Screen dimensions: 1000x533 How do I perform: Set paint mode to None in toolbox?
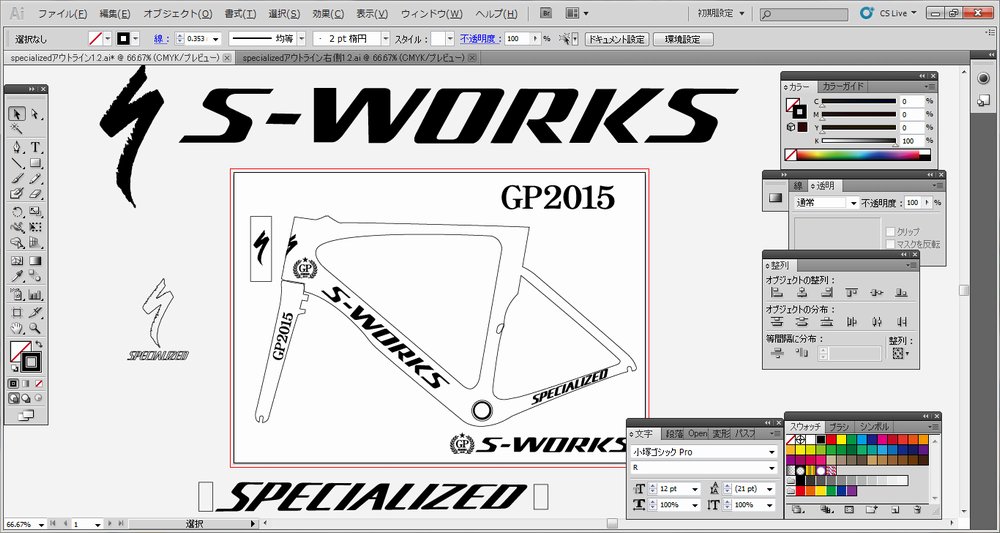(39, 383)
